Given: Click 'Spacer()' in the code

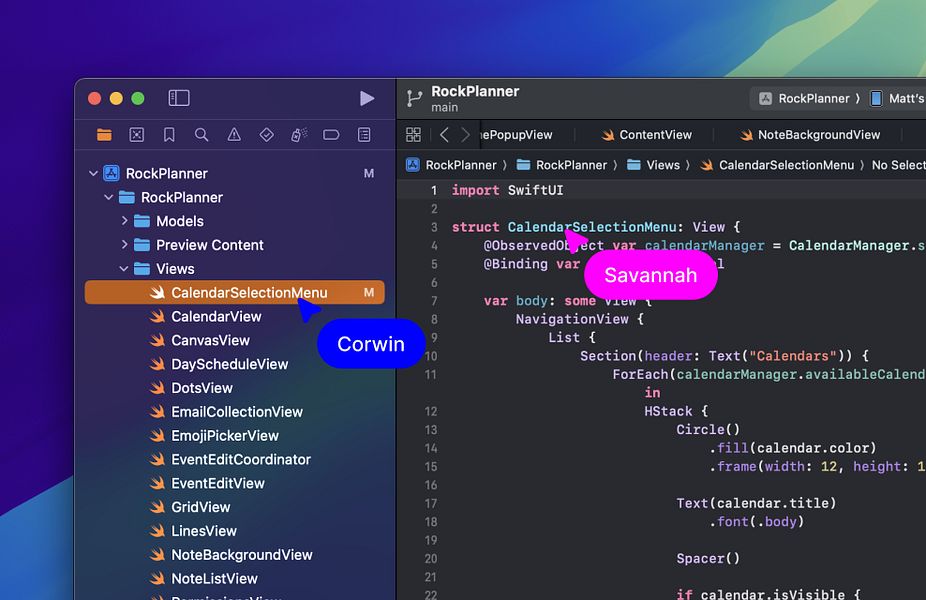Looking at the screenshot, I should tap(707, 558).
